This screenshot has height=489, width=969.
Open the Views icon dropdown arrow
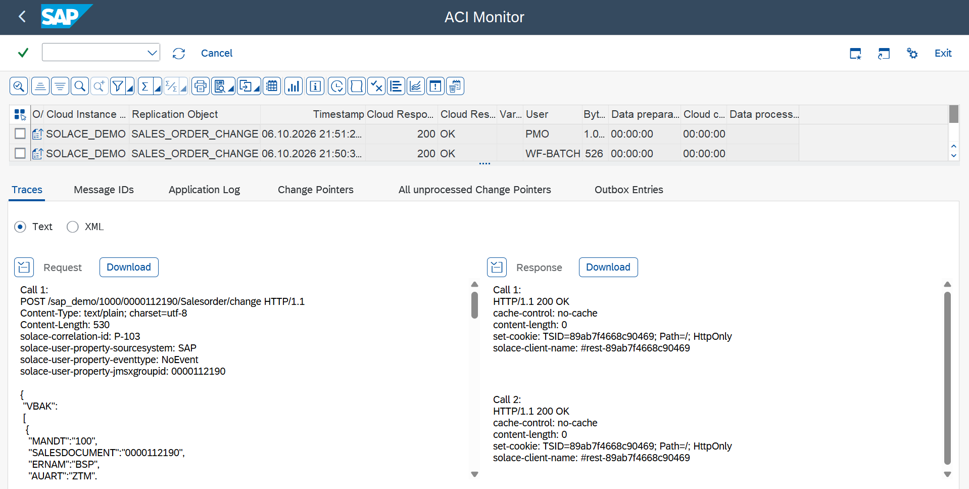(231, 90)
